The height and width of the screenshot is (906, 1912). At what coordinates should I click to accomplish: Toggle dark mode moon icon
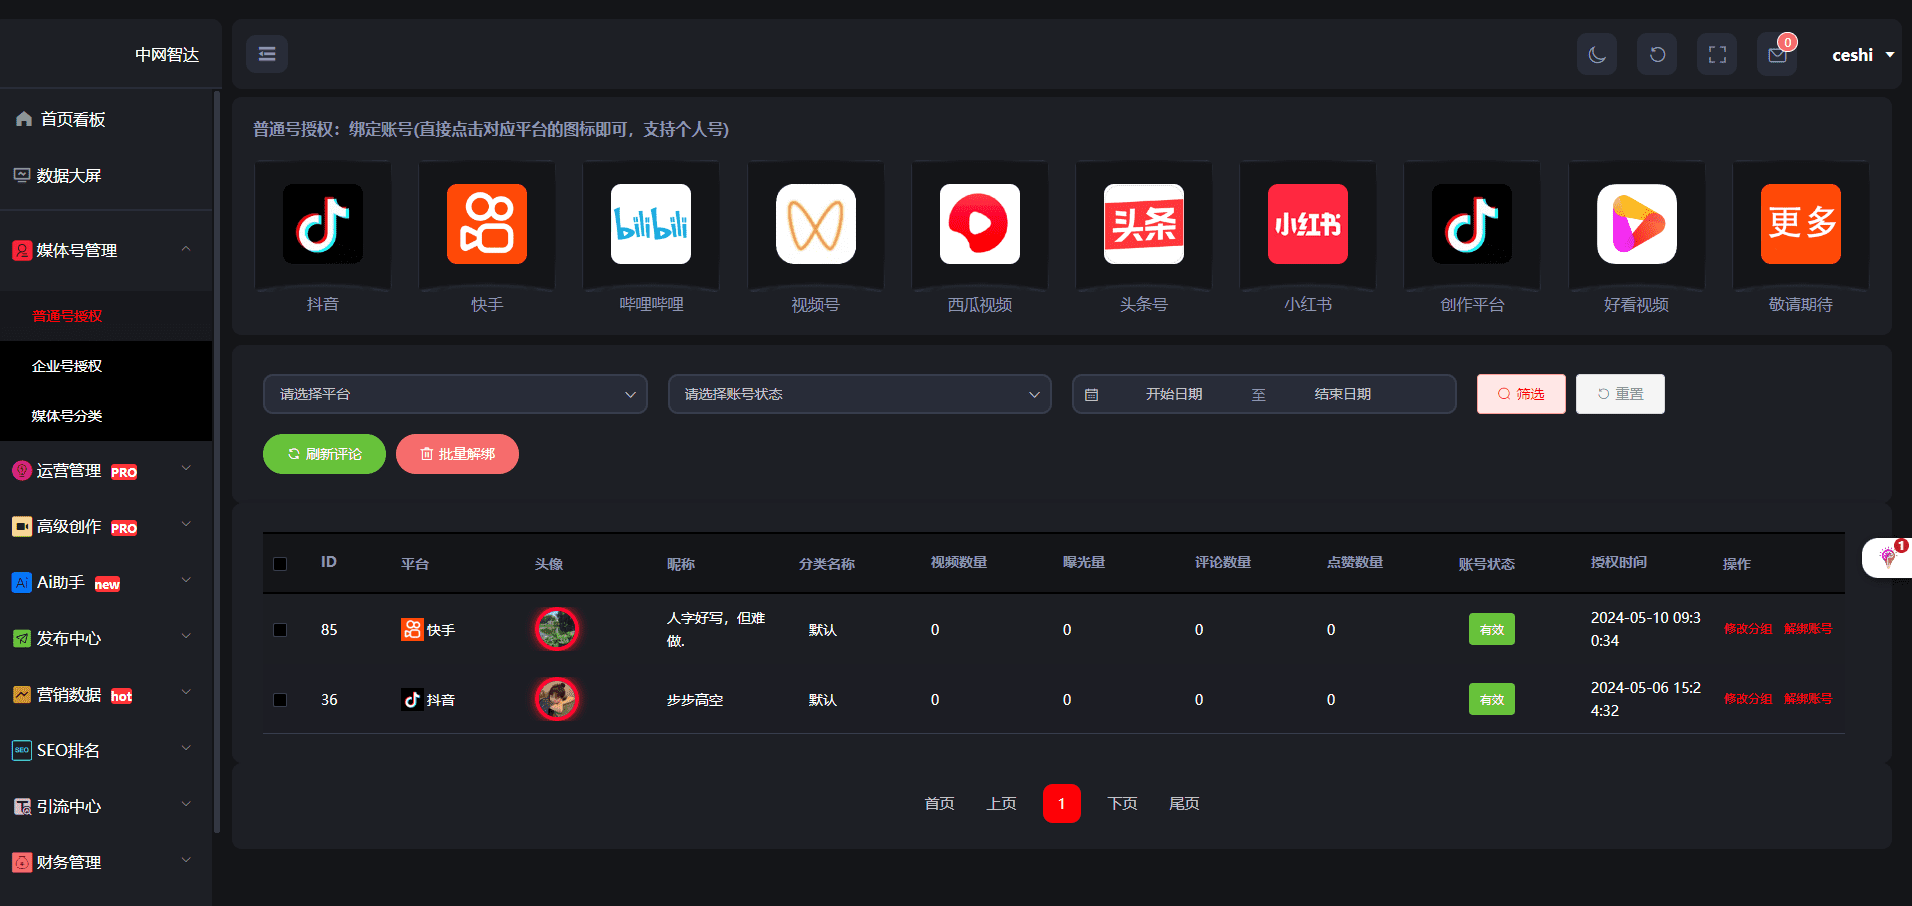tap(1597, 55)
